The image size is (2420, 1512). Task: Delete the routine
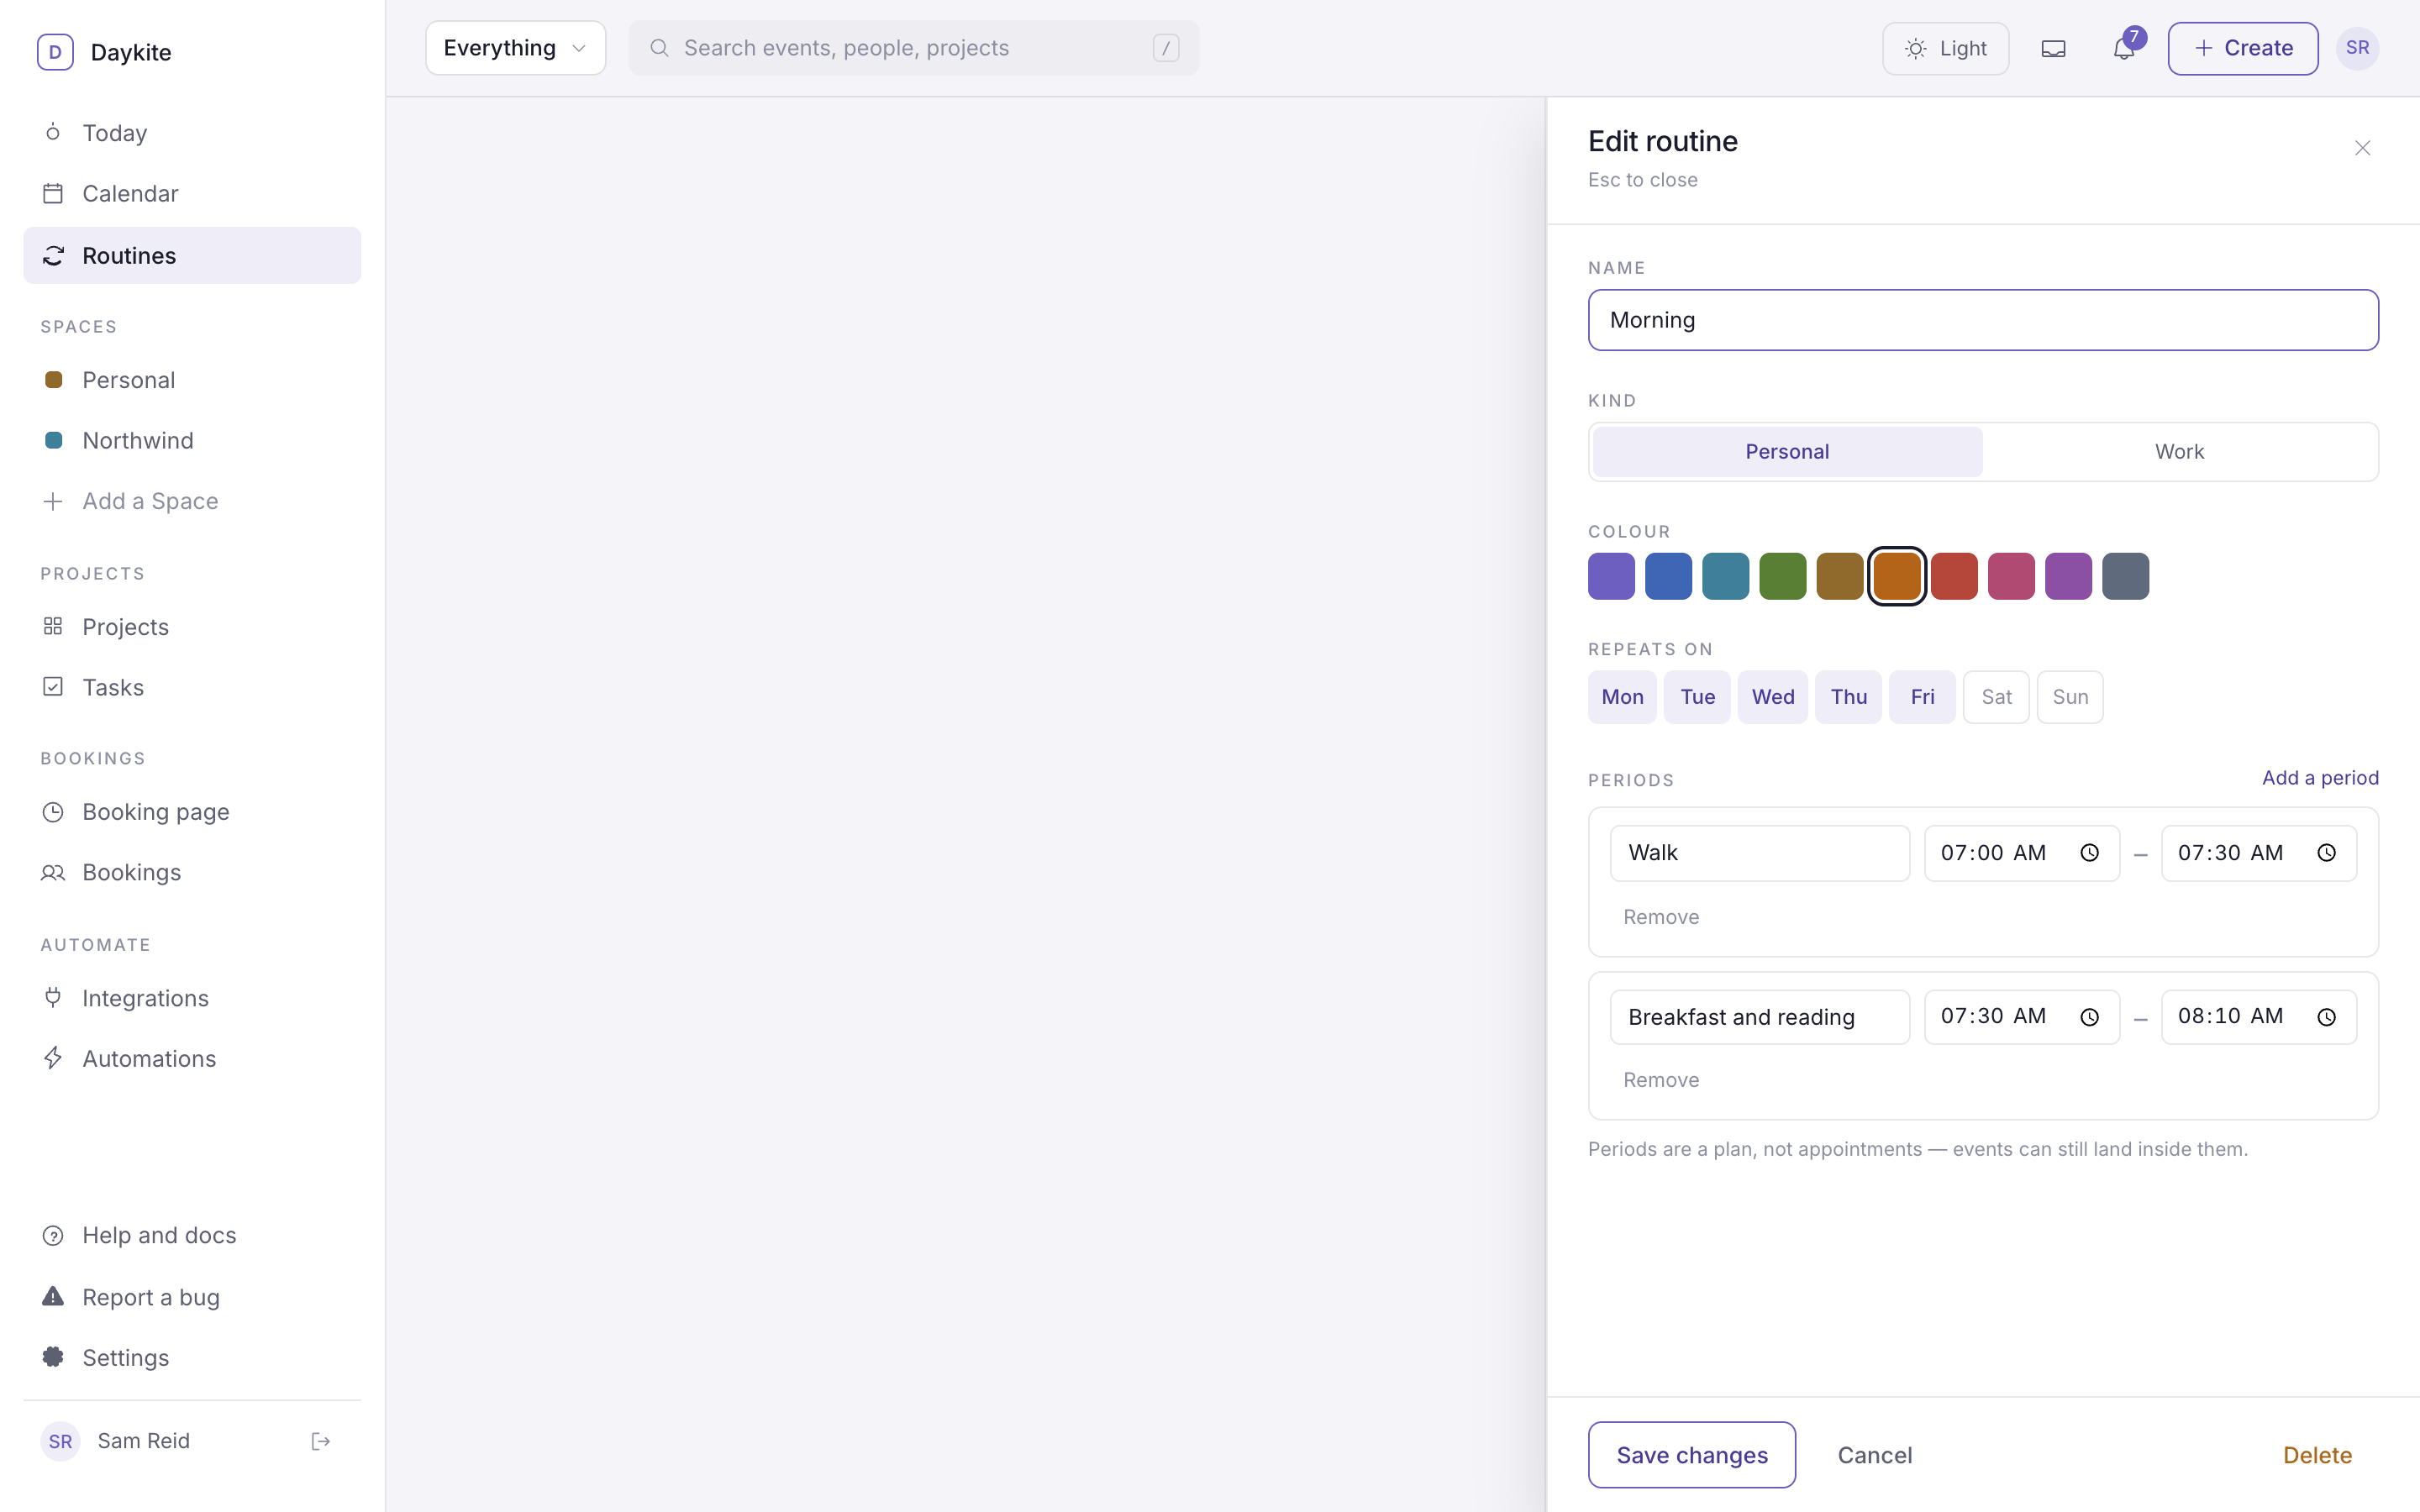pyautogui.click(x=2317, y=1455)
